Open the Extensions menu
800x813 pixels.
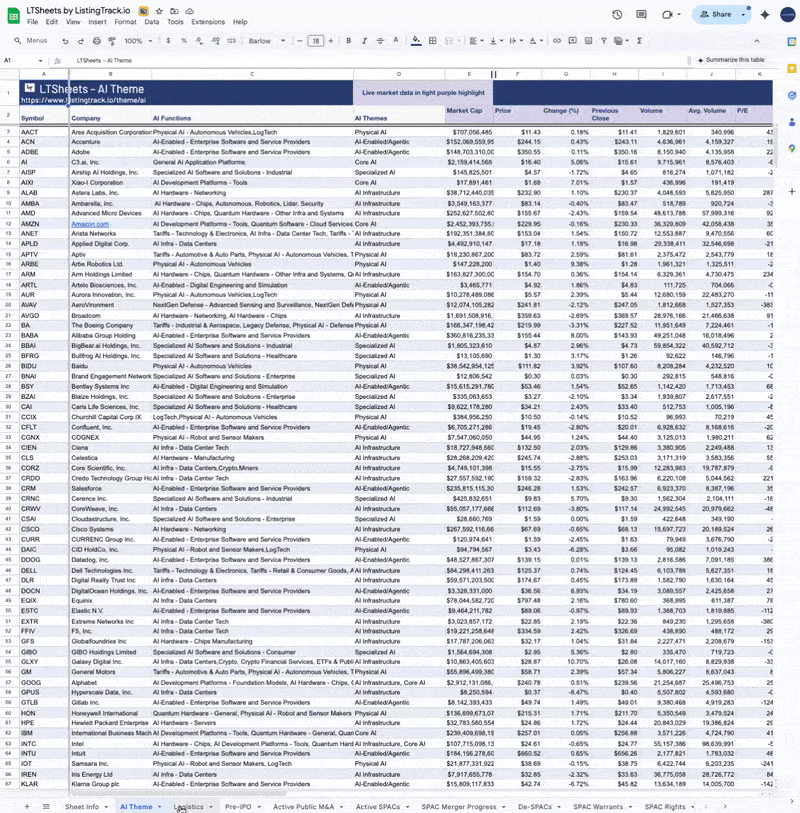(208, 22)
